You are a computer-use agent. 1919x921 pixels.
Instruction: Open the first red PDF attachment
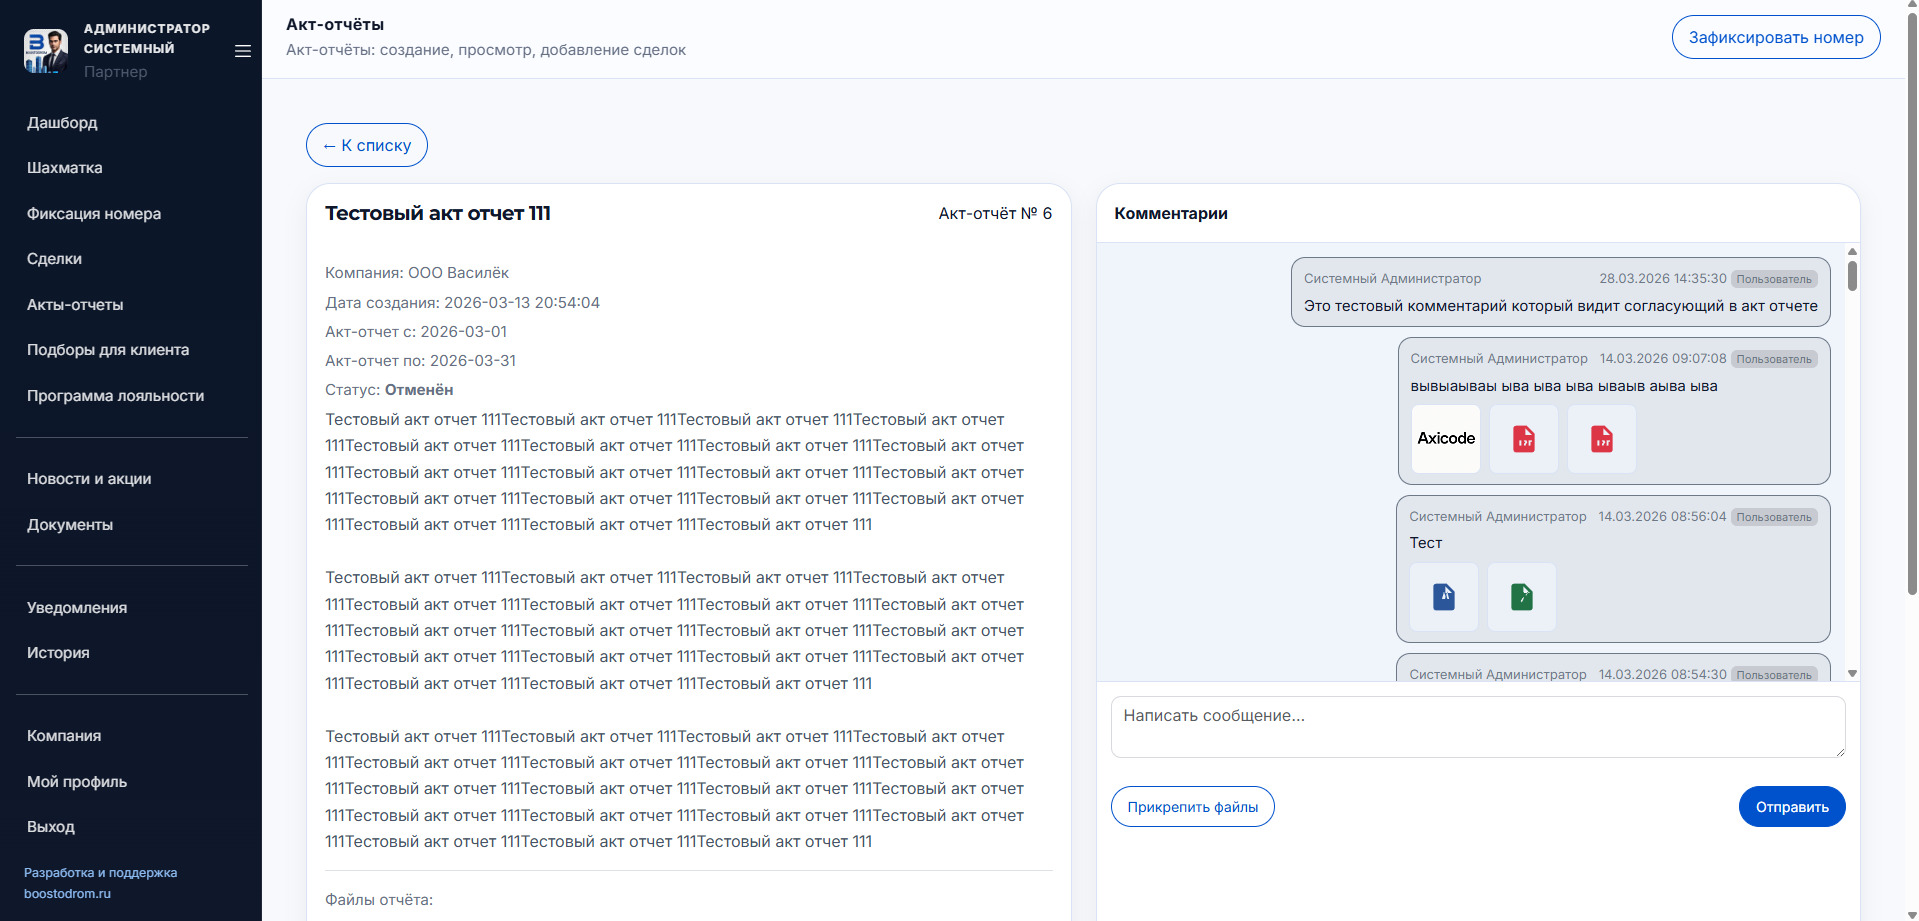tap(1523, 439)
